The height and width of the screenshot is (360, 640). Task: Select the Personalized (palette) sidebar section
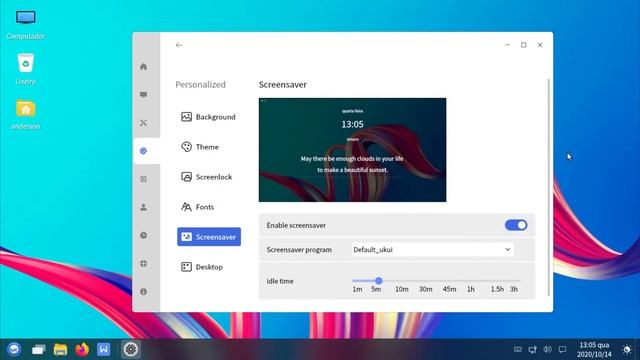point(143,151)
